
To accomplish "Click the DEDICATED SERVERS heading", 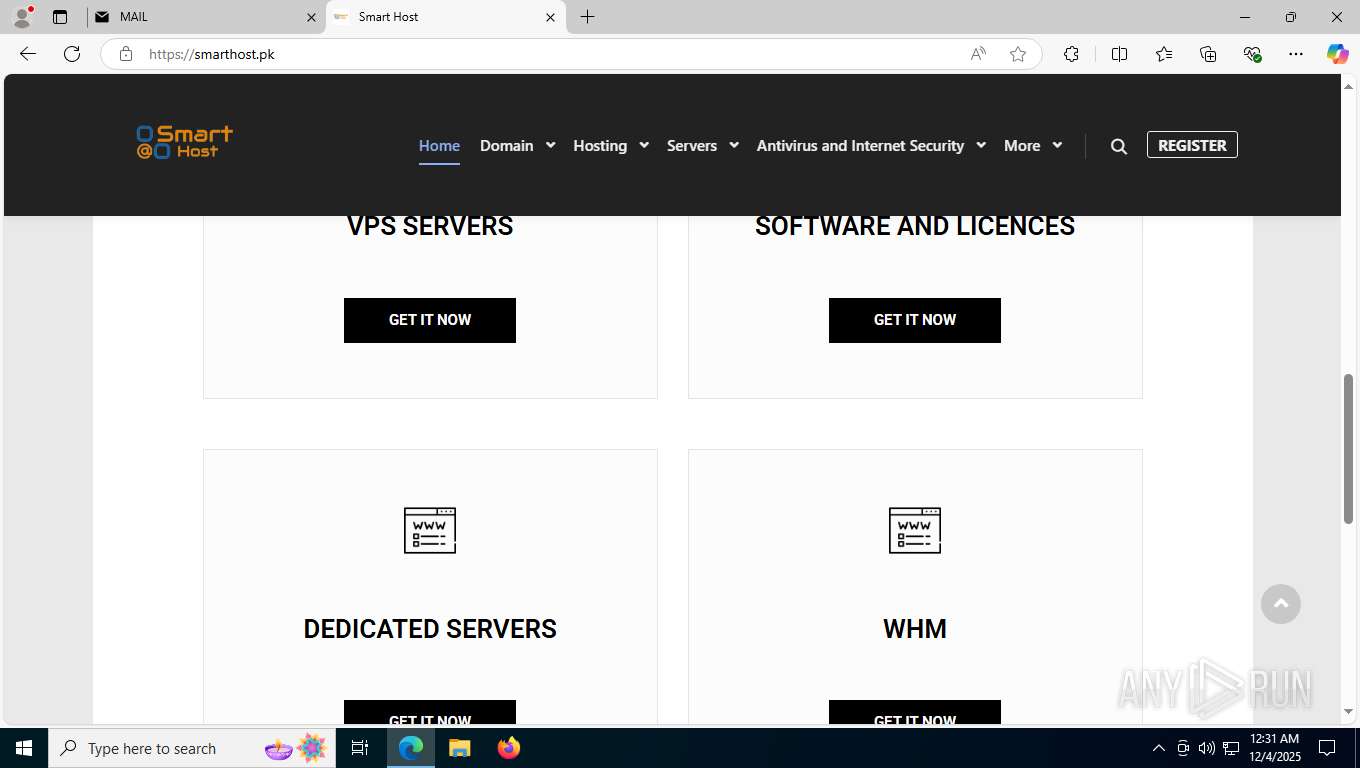I will click(430, 629).
